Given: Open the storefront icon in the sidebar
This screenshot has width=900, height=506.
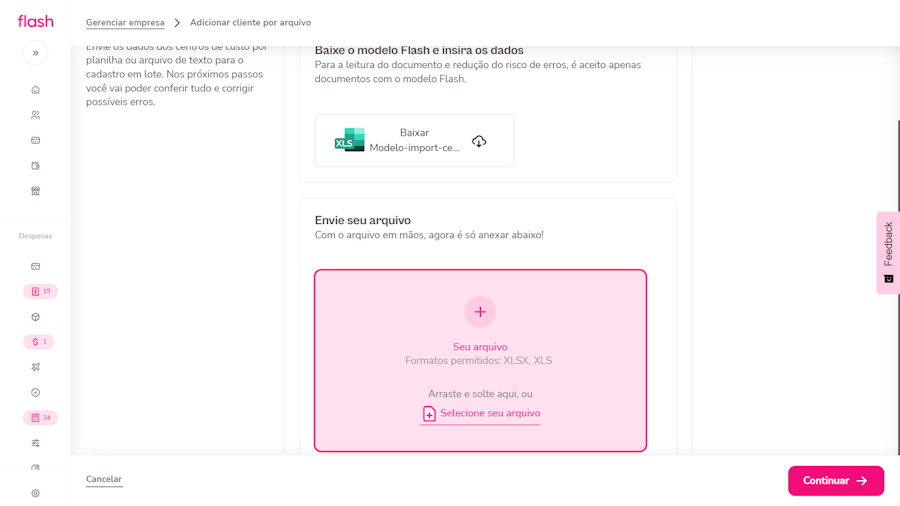Looking at the screenshot, I should tap(35, 191).
